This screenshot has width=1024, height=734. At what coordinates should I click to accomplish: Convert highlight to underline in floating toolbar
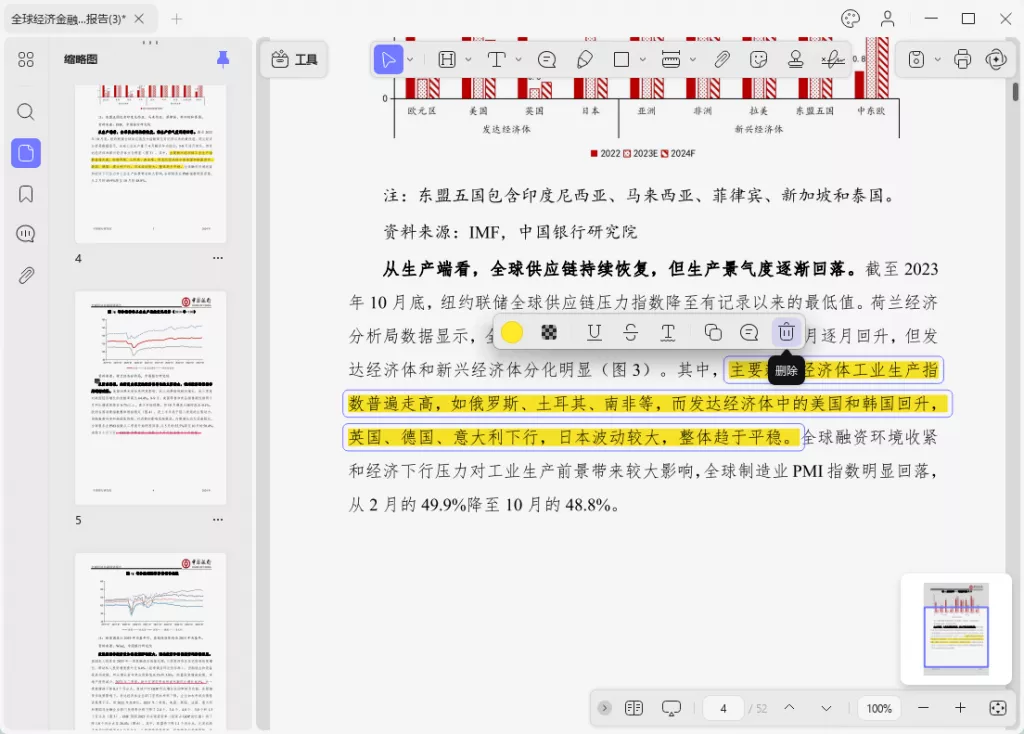tap(594, 332)
